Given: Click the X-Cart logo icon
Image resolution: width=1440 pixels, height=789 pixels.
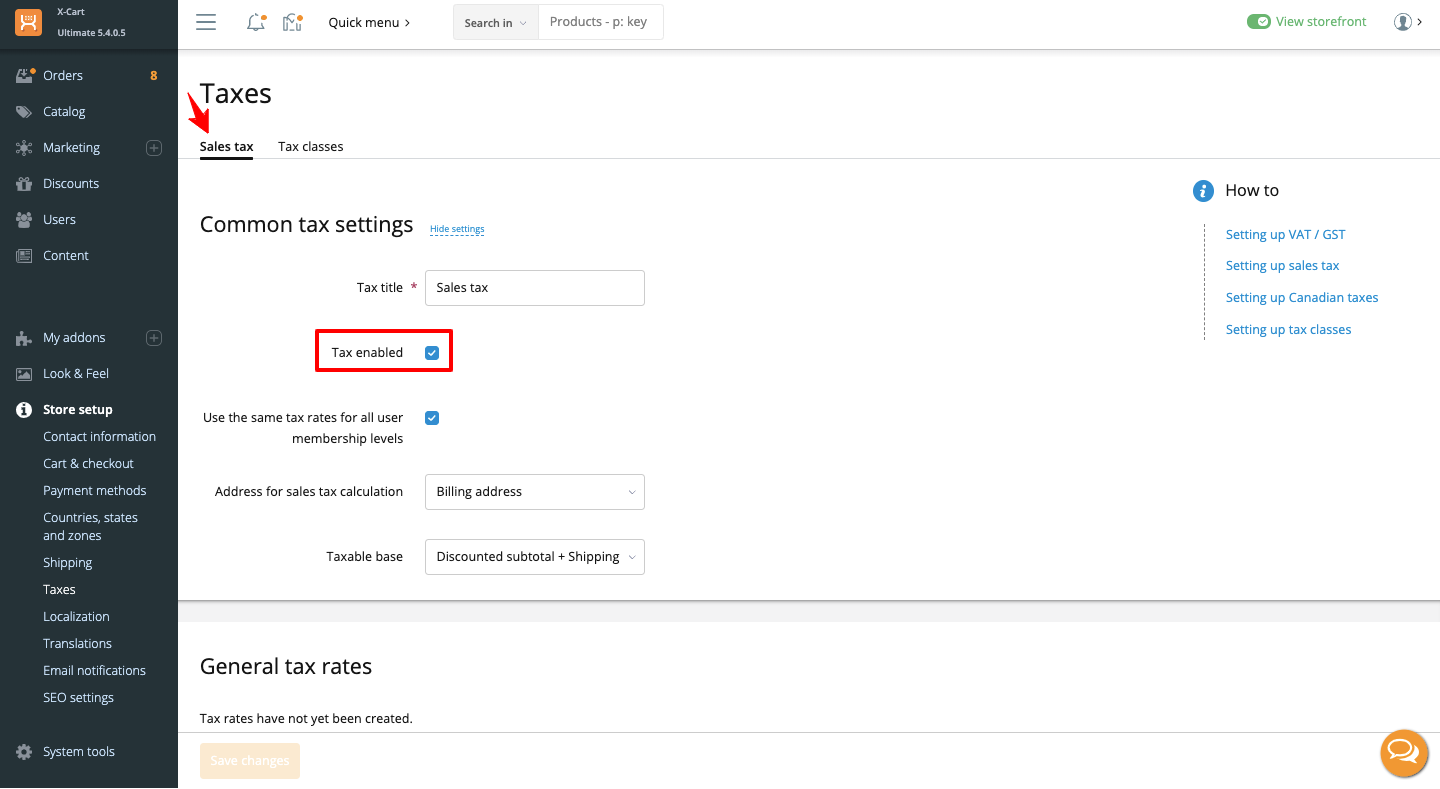Looking at the screenshot, I should click(28, 24).
